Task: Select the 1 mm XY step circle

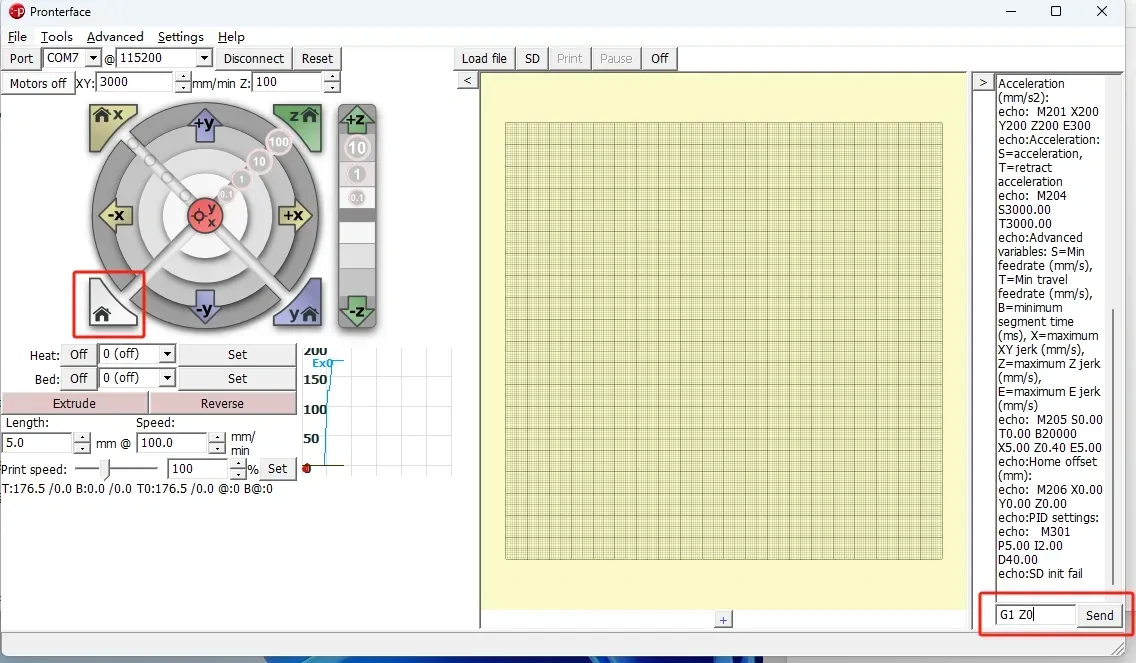Action: coord(241,178)
